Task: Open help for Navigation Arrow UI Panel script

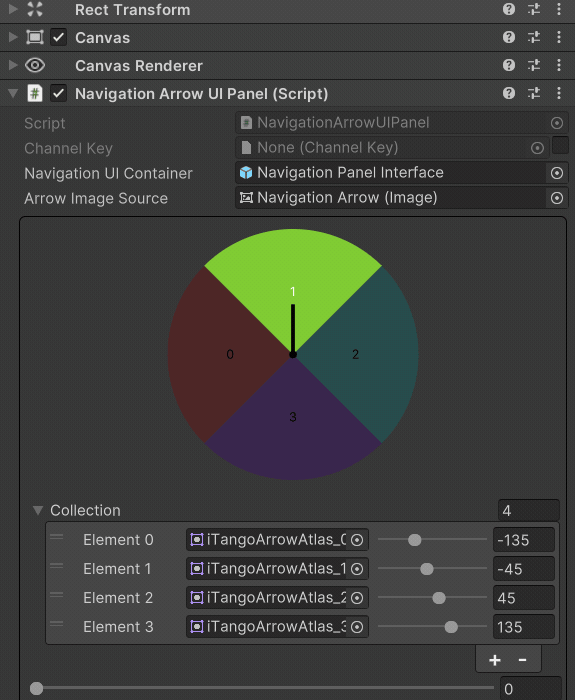Action: point(508,93)
